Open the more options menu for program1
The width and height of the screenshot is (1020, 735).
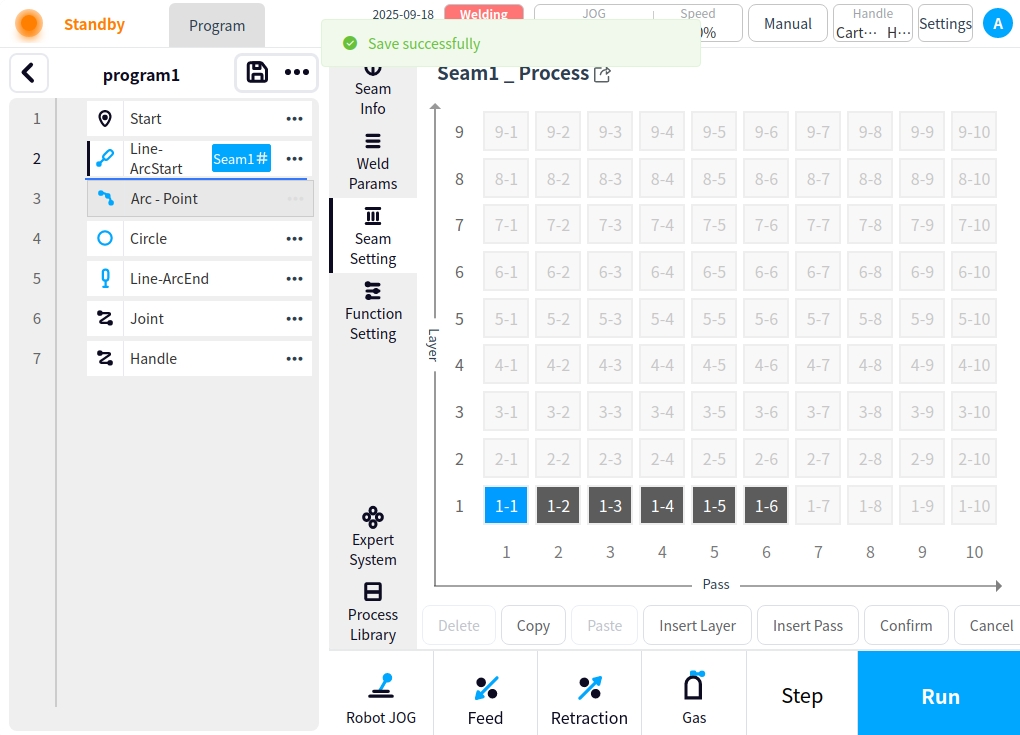point(296,72)
